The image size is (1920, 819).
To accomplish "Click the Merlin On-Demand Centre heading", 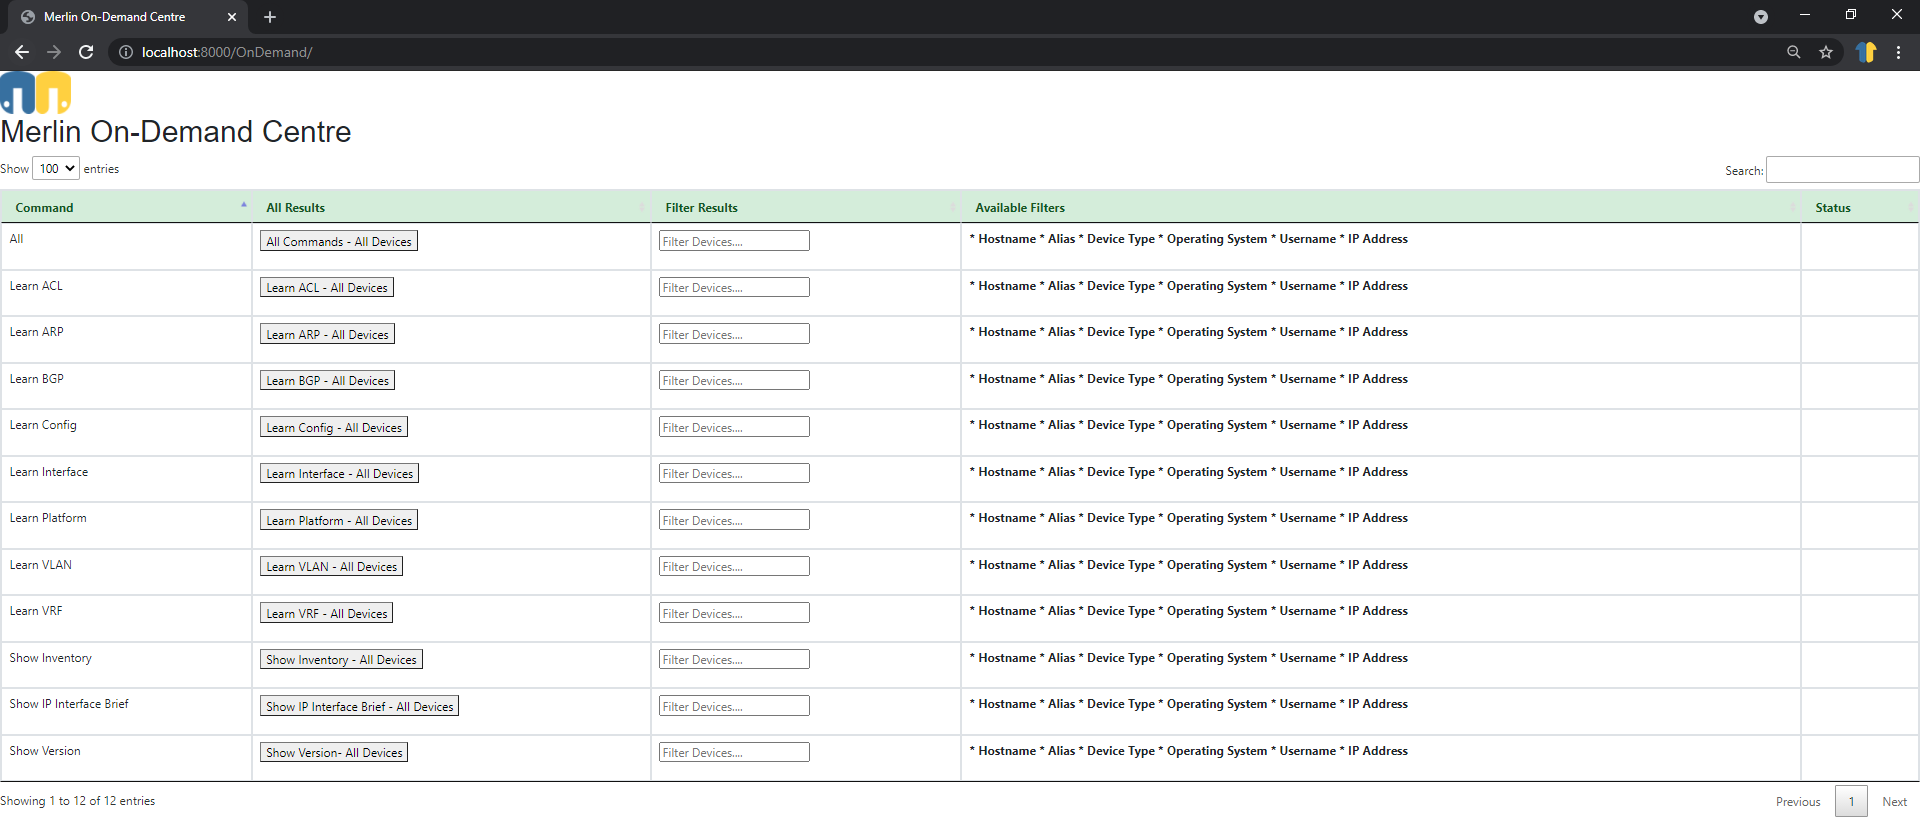I will point(176,132).
